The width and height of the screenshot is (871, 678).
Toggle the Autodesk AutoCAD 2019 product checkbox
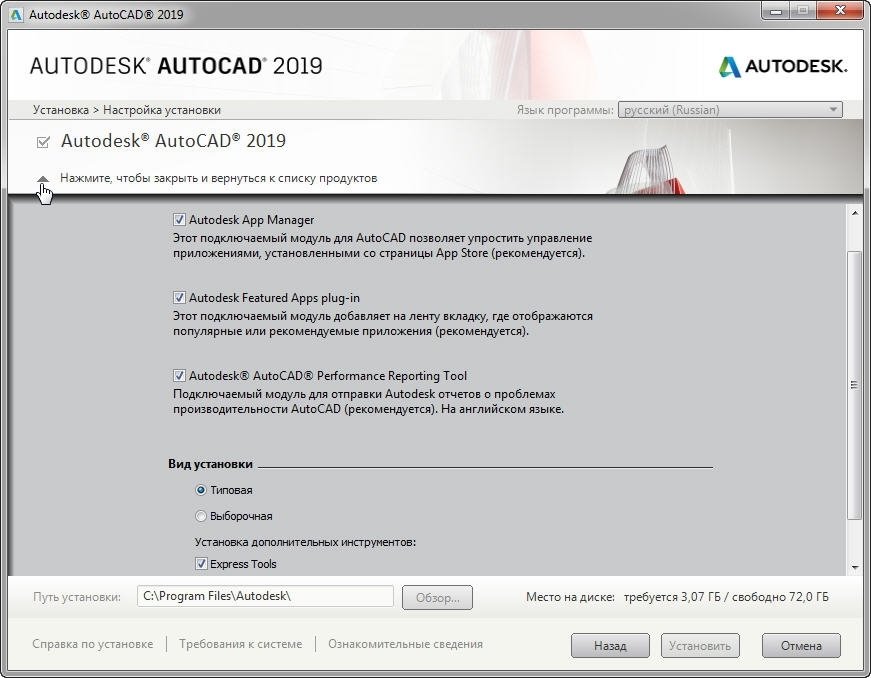coord(43,142)
